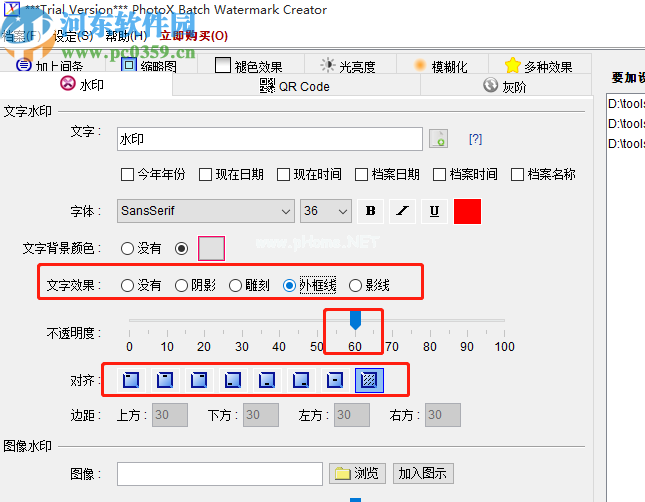Click the insert symbol icon beside text field
The image size is (645, 502).
click(x=438, y=139)
